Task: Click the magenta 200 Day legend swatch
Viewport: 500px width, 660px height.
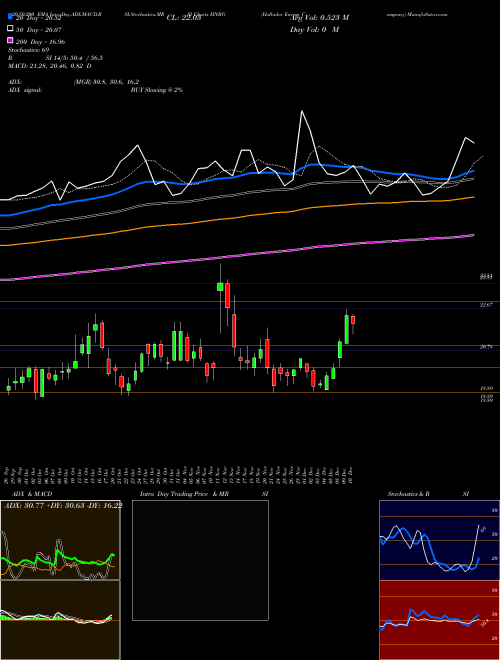Action: point(10,40)
